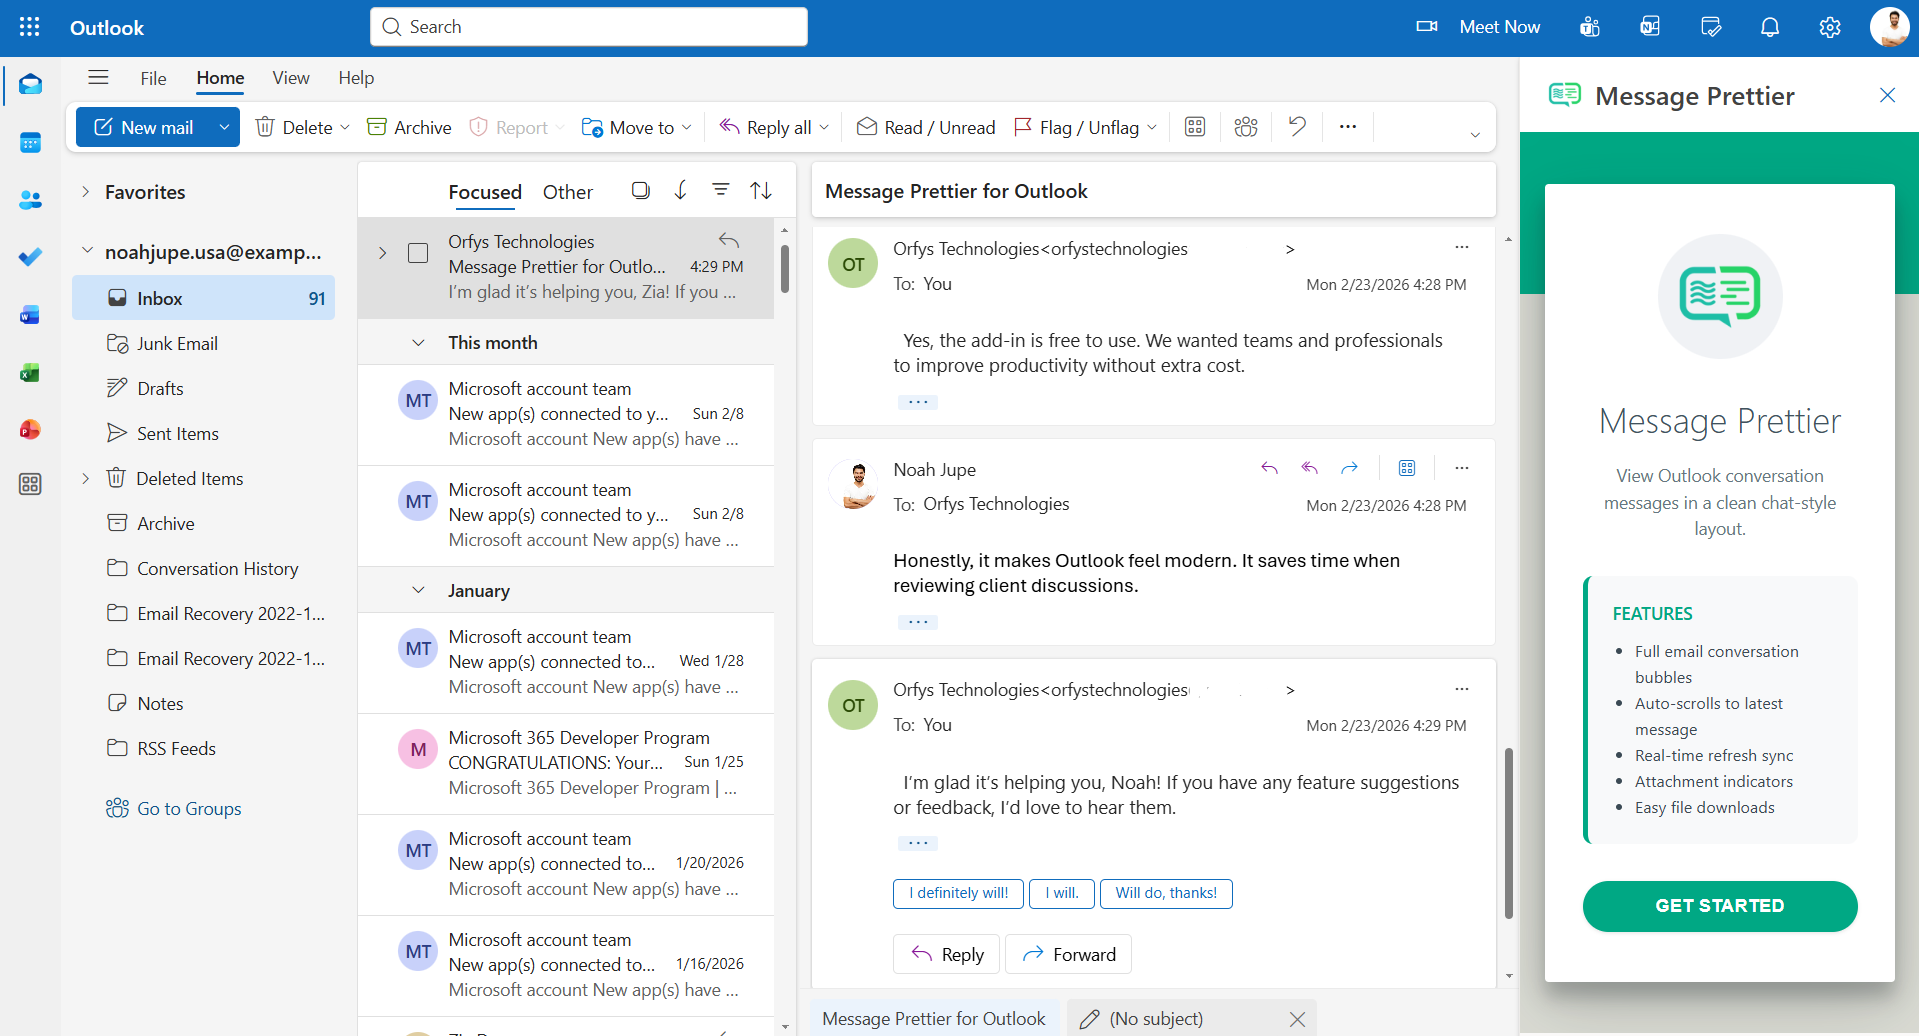Open more ribbon options ellipsis
Viewport: 1919px width, 1036px height.
tap(1348, 127)
